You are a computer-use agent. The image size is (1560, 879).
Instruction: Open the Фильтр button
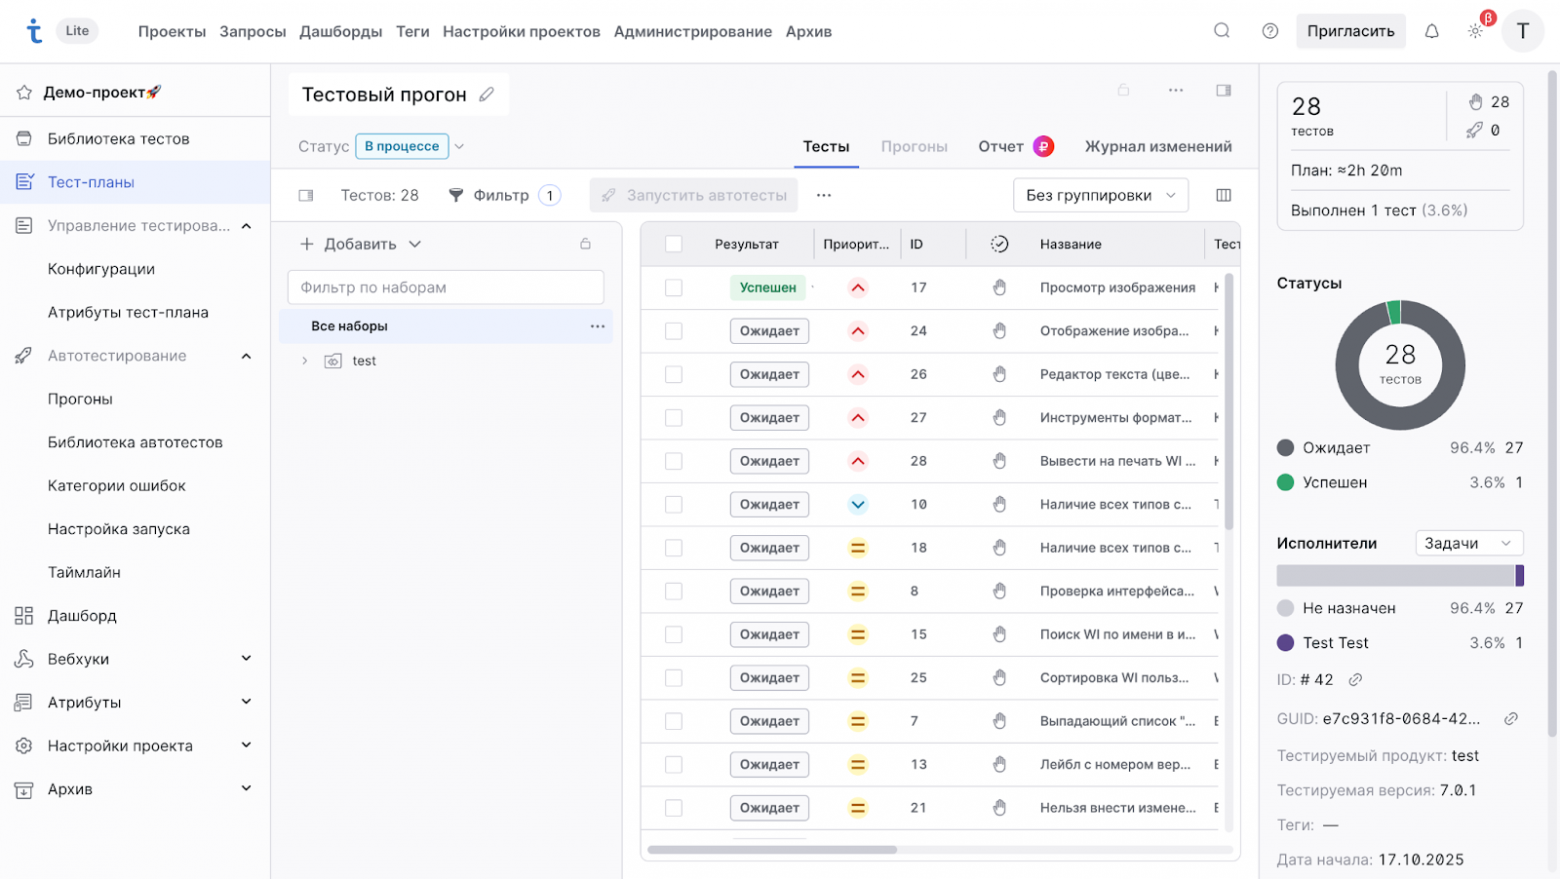(501, 195)
